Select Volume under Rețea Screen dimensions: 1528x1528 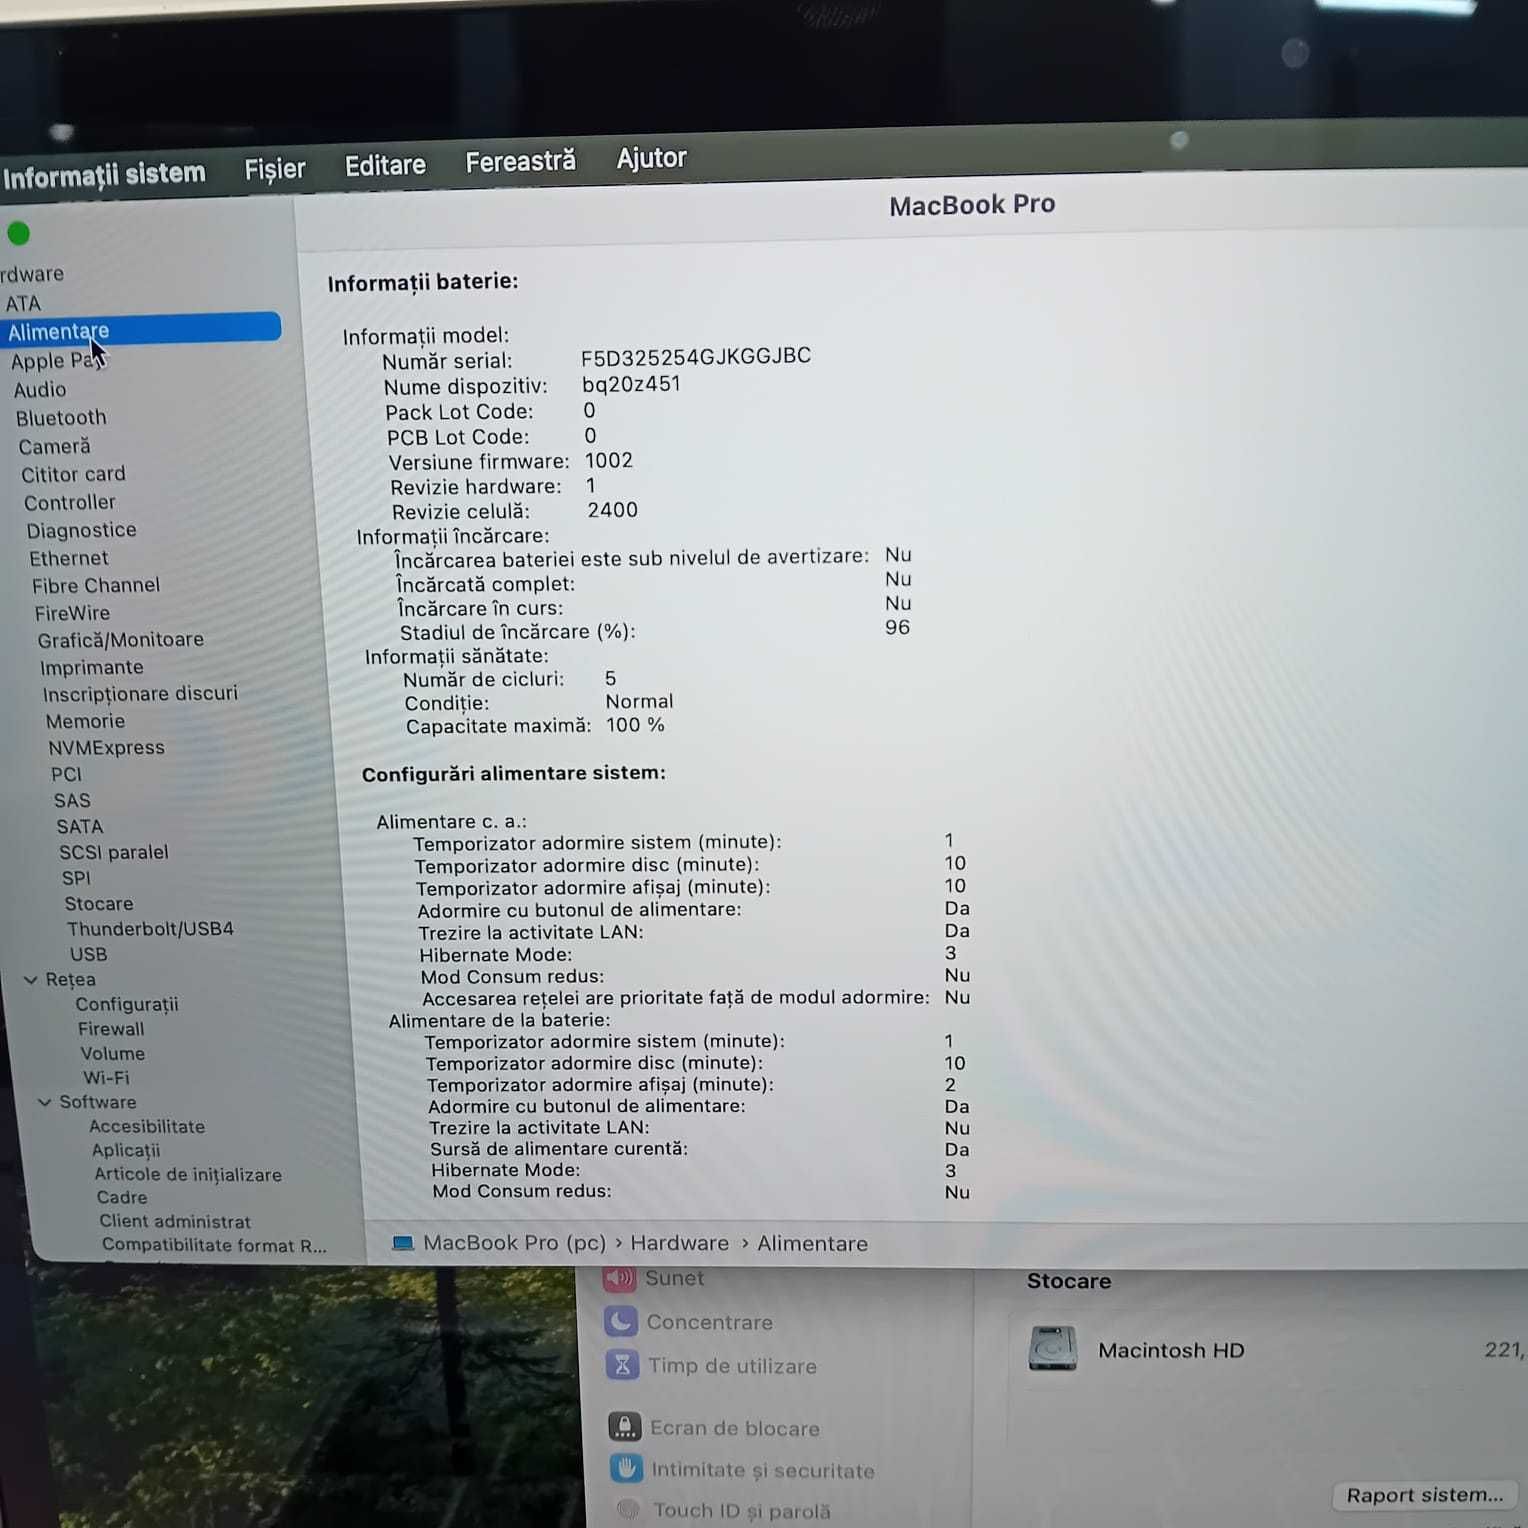click(112, 1053)
